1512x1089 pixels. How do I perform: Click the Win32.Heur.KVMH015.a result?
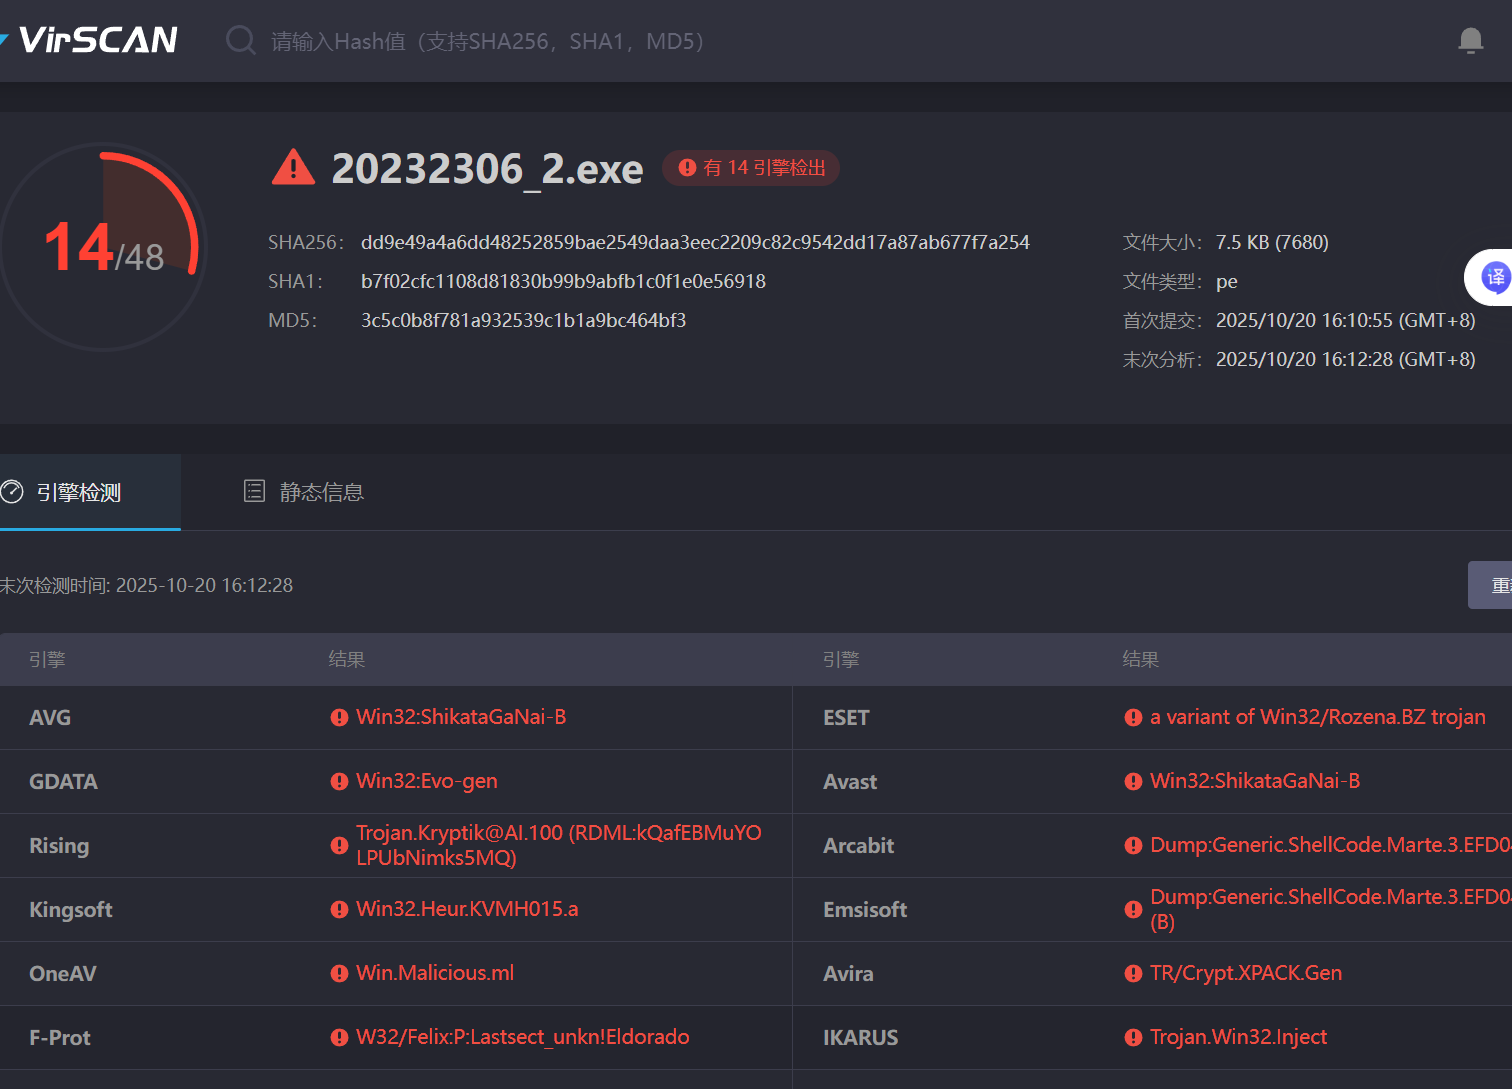point(467,909)
